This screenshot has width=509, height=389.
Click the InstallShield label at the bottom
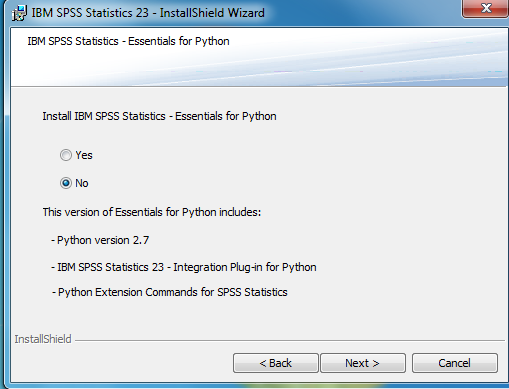coord(43,339)
